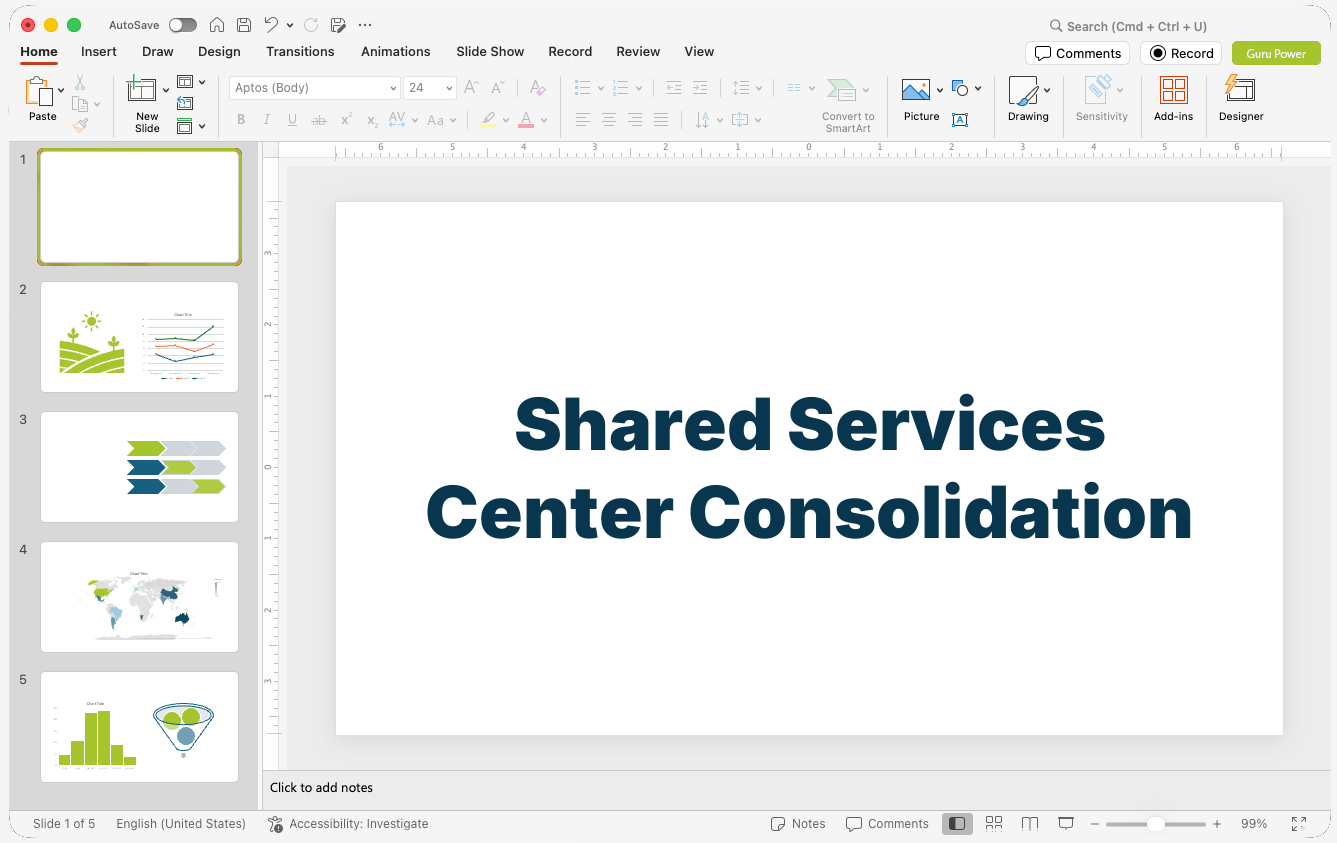Click the New Slide icon
This screenshot has height=843, width=1337.
[x=142, y=90]
